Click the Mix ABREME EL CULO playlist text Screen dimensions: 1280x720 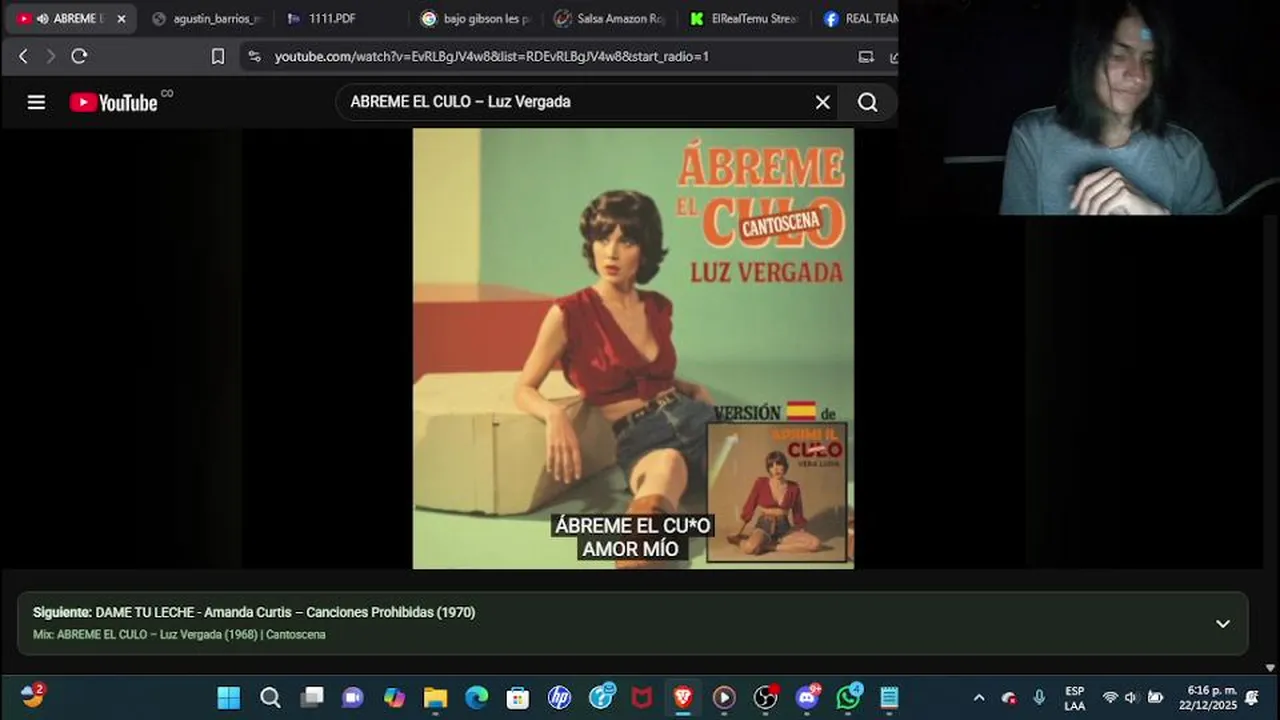click(179, 634)
